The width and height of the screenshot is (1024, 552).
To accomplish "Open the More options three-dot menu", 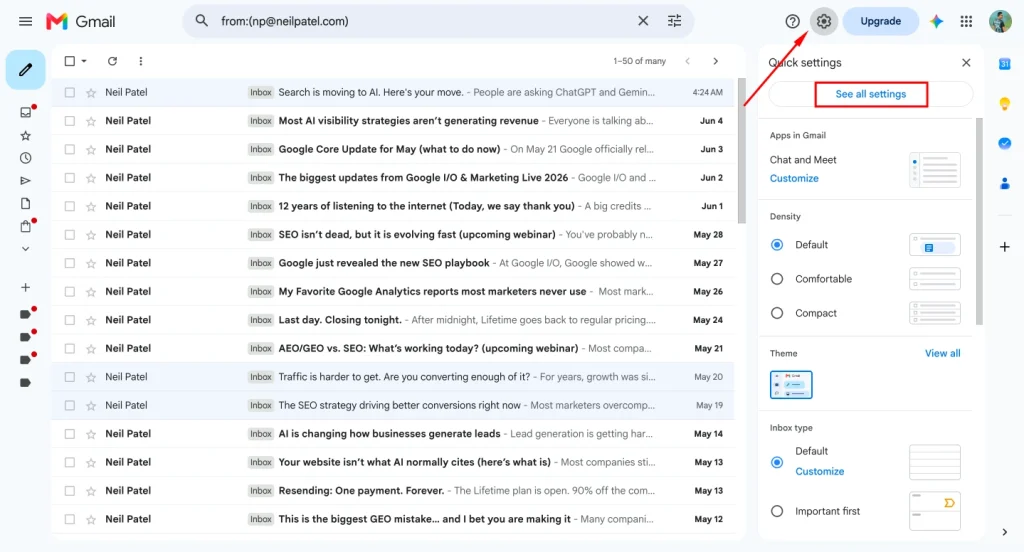I will click(140, 61).
